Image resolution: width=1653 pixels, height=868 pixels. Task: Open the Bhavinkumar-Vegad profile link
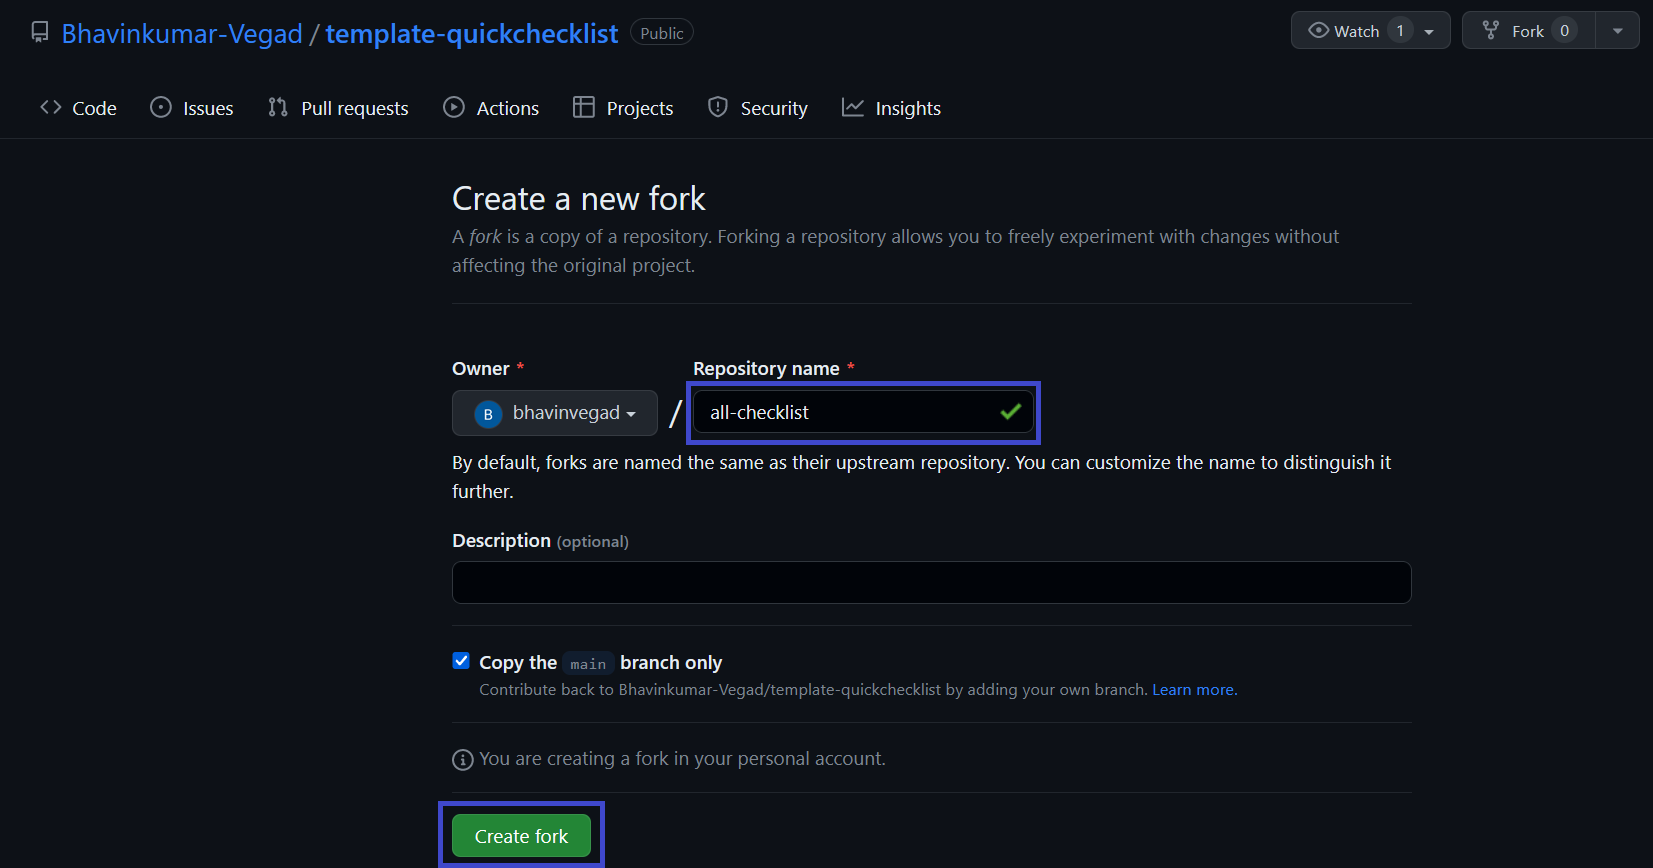182,33
